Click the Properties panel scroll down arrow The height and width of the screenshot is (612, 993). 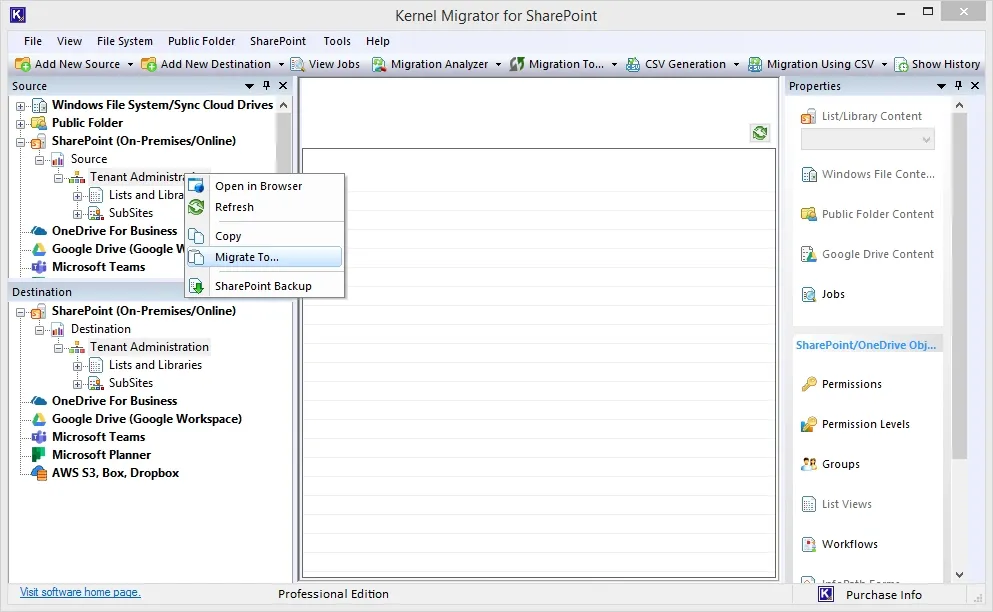tap(959, 575)
